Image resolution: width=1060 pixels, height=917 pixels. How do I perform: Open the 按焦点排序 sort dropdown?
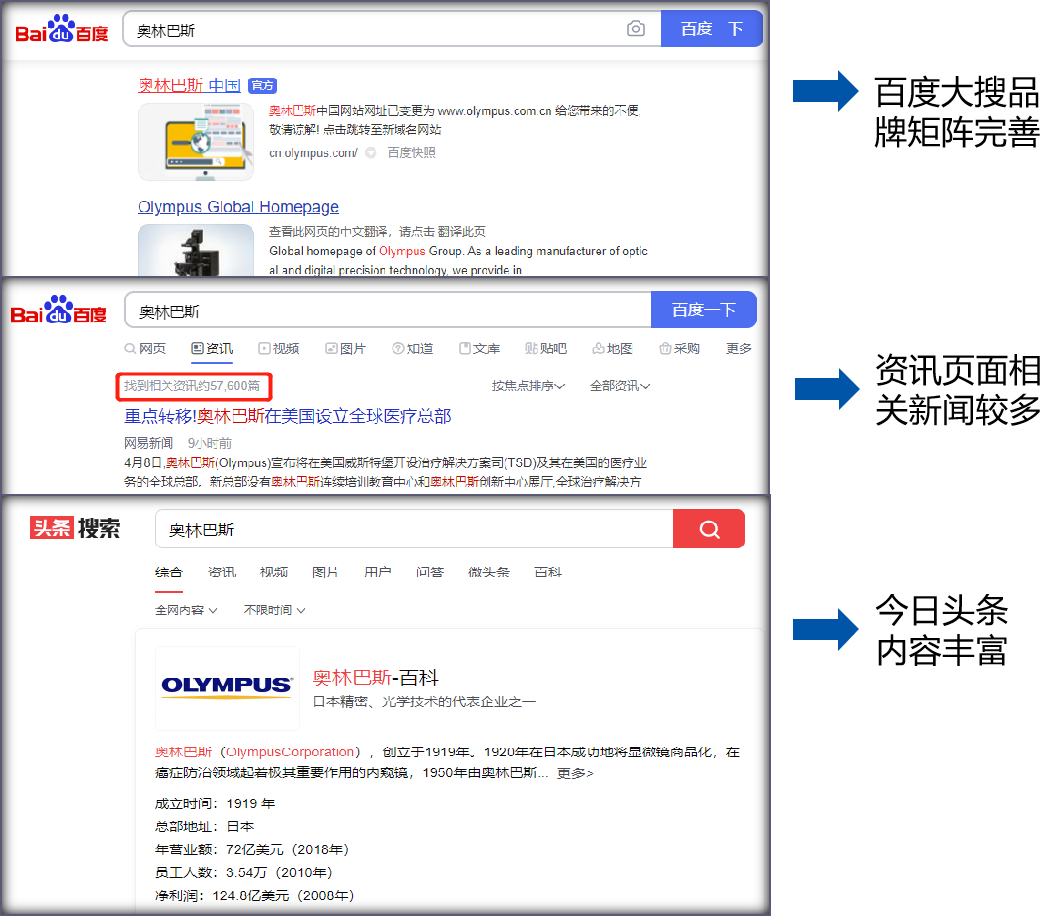(528, 386)
